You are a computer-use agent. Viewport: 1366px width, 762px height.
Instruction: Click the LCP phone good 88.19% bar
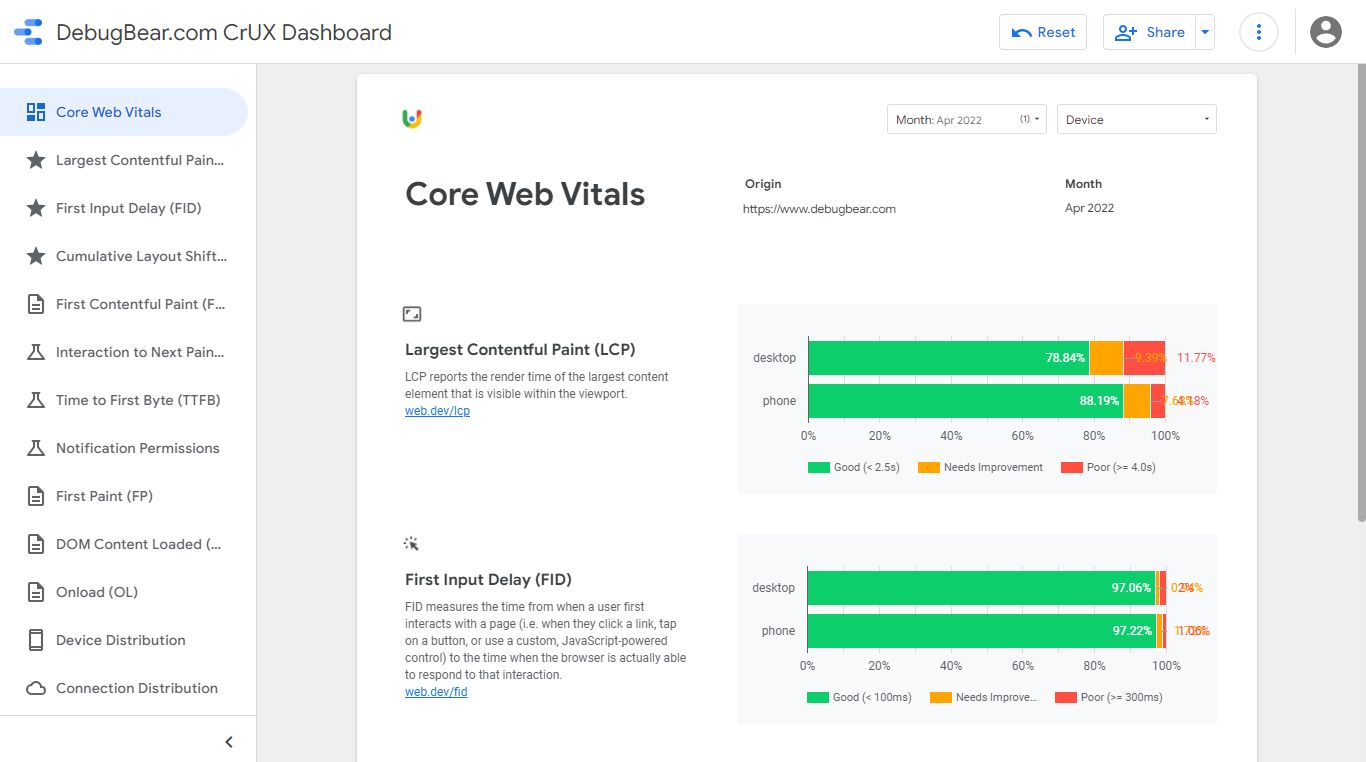click(x=965, y=401)
